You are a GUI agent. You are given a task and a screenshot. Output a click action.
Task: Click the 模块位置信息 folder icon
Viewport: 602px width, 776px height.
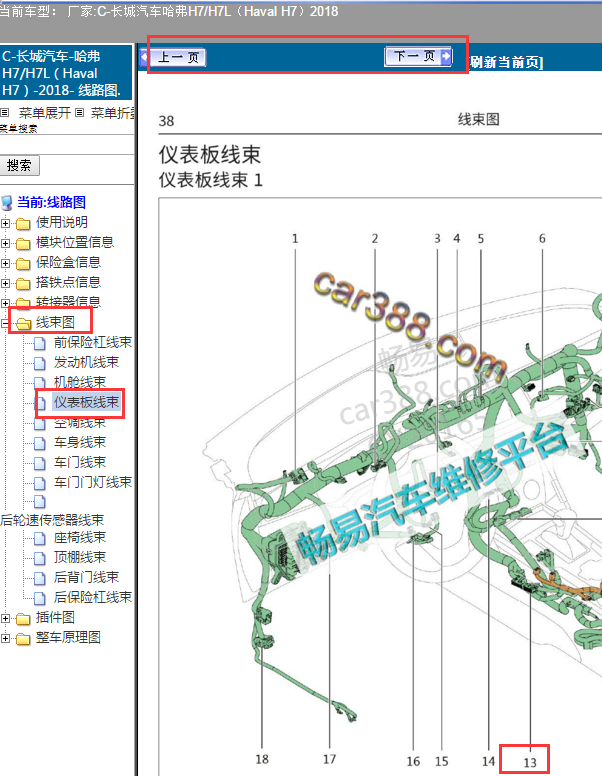pos(23,243)
